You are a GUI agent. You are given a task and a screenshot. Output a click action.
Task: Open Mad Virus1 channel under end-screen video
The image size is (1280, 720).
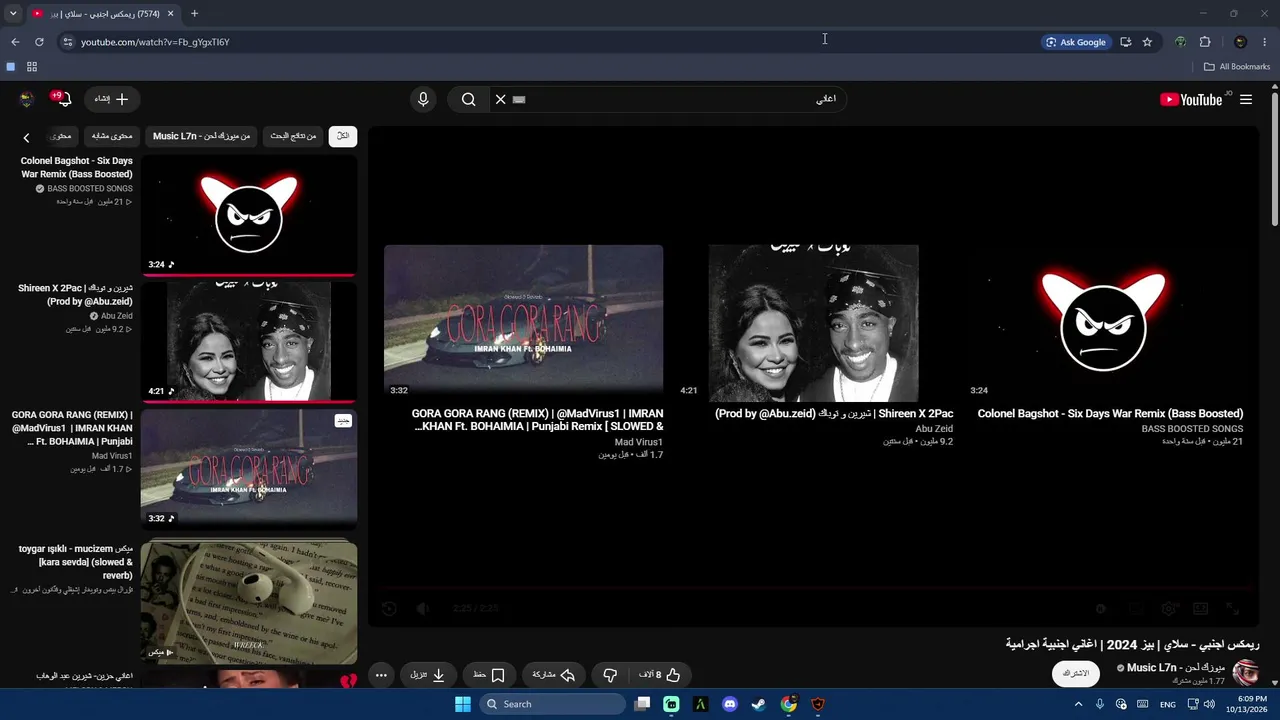pyautogui.click(x=639, y=442)
